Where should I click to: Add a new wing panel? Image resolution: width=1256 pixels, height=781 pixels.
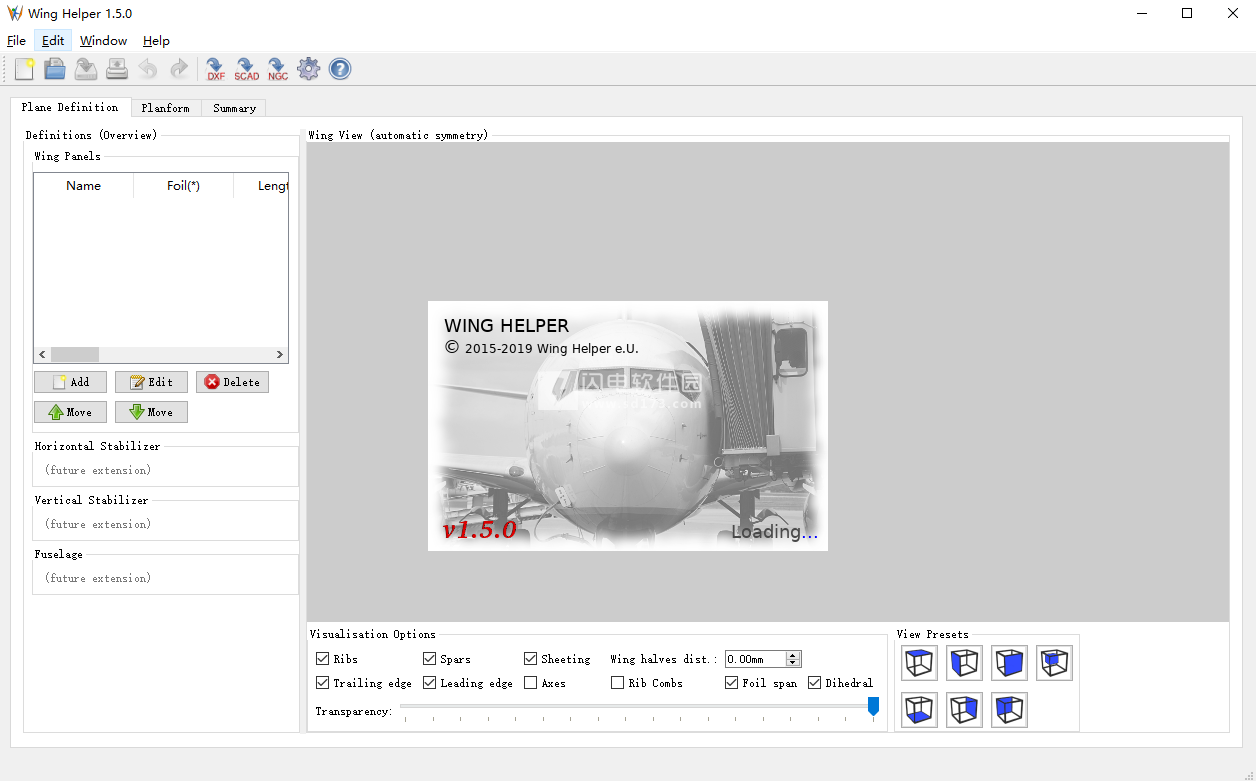pos(70,382)
